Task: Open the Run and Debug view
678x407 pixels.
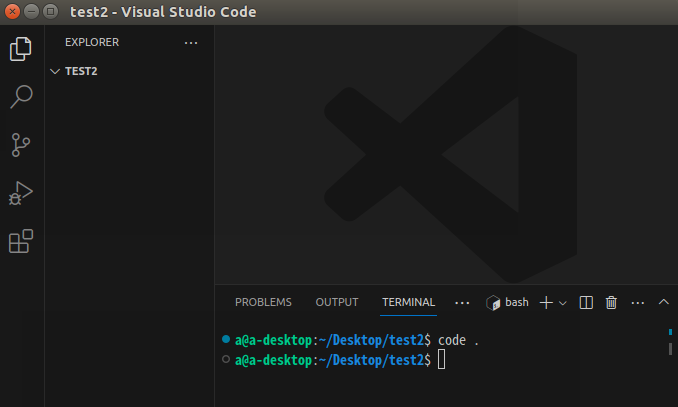Action: pyautogui.click(x=20, y=193)
